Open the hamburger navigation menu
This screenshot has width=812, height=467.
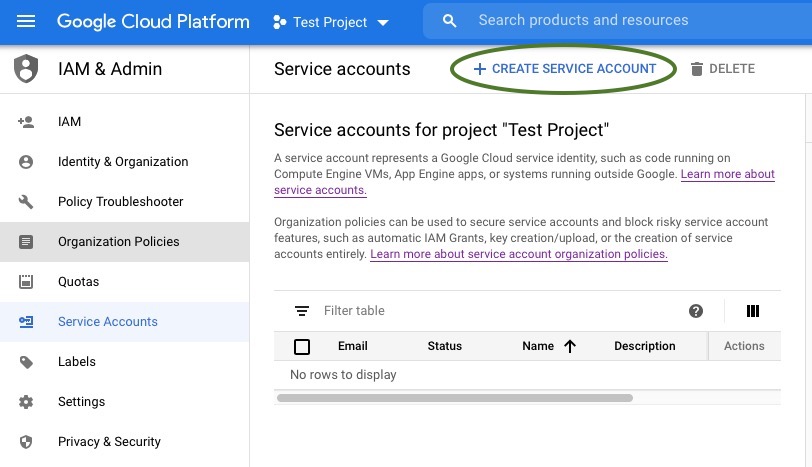click(x=26, y=21)
